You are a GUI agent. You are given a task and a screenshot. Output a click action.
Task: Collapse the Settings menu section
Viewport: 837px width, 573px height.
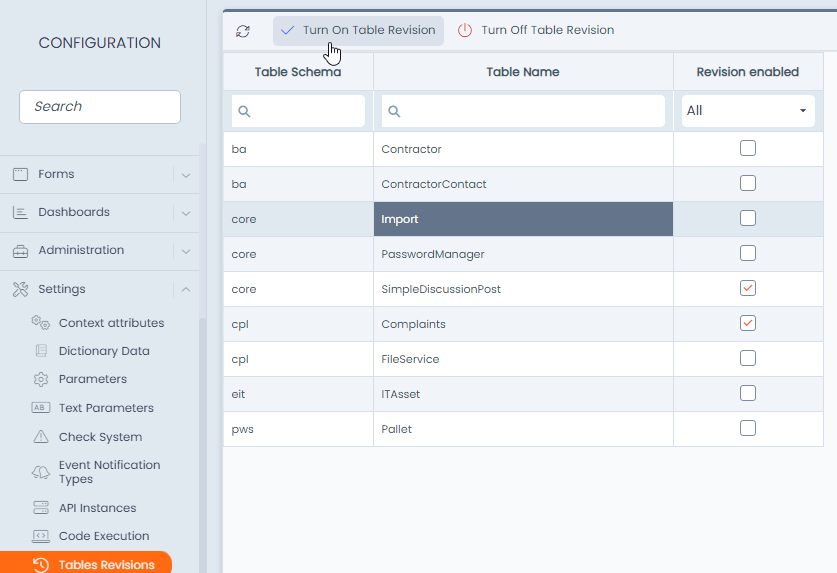(186, 290)
